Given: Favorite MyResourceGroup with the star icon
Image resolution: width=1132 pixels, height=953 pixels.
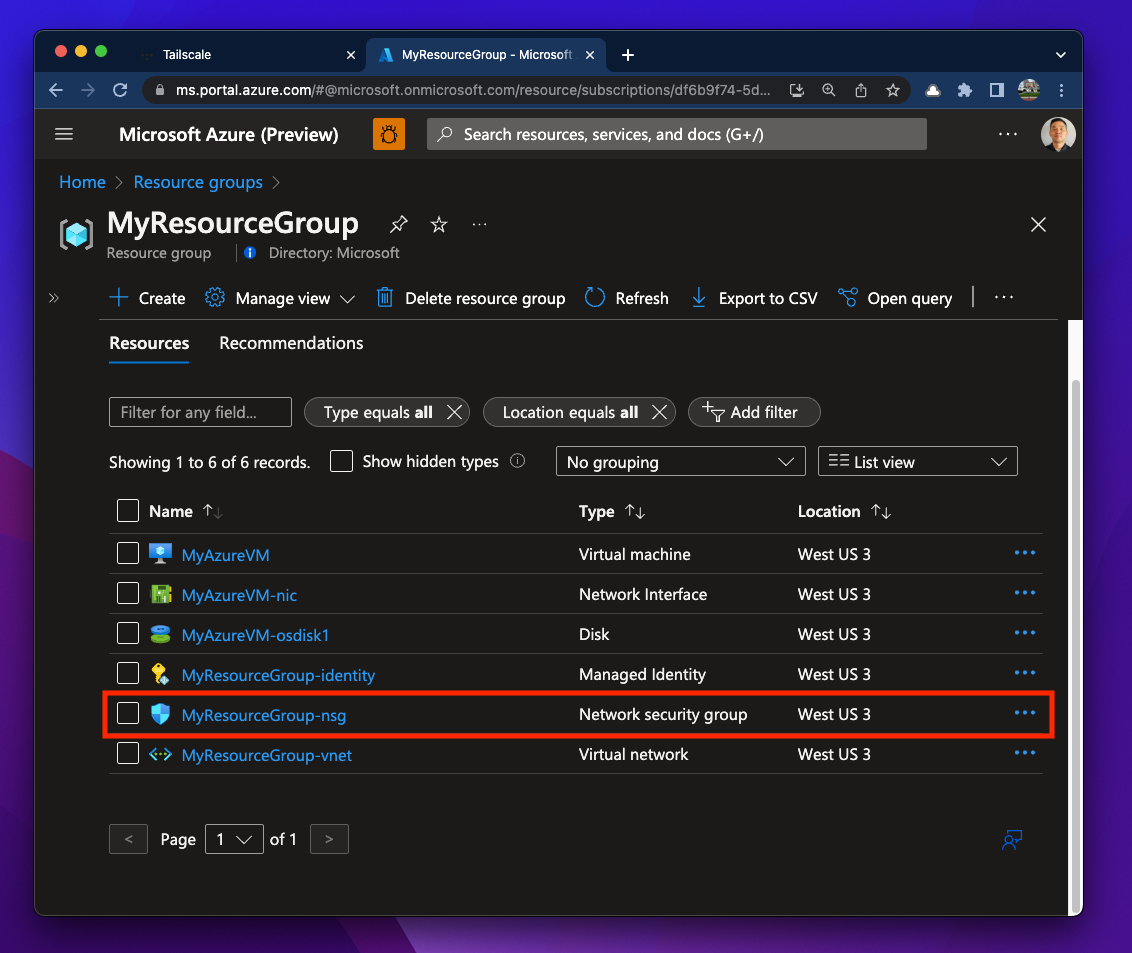Looking at the screenshot, I should tap(439, 224).
